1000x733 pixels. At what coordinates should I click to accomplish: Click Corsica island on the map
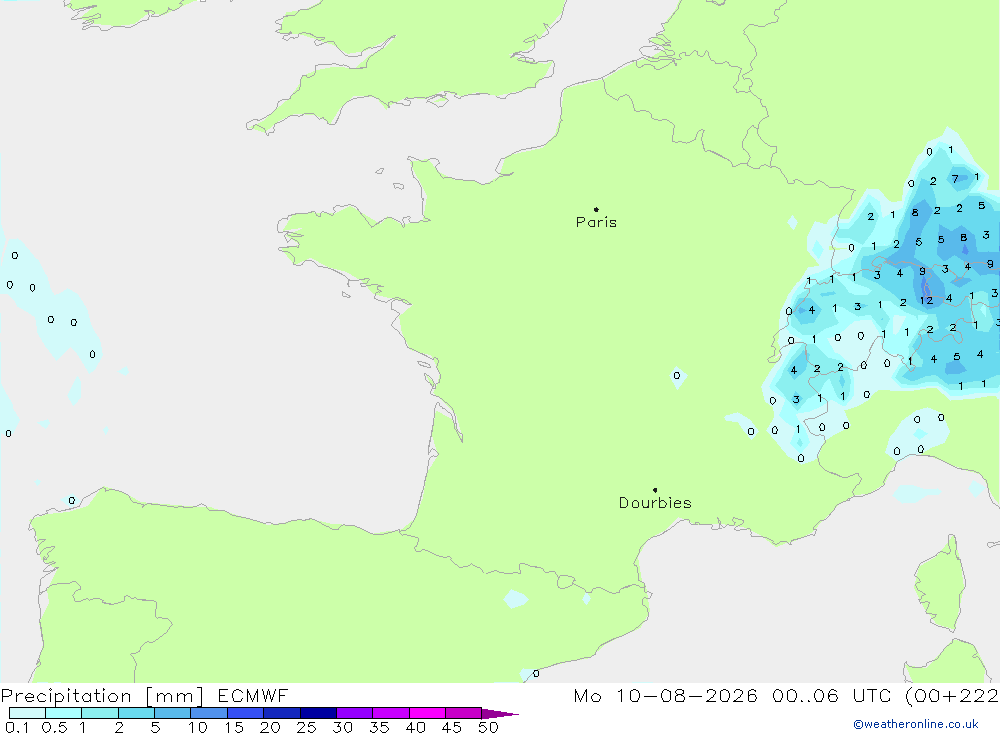coord(940,586)
